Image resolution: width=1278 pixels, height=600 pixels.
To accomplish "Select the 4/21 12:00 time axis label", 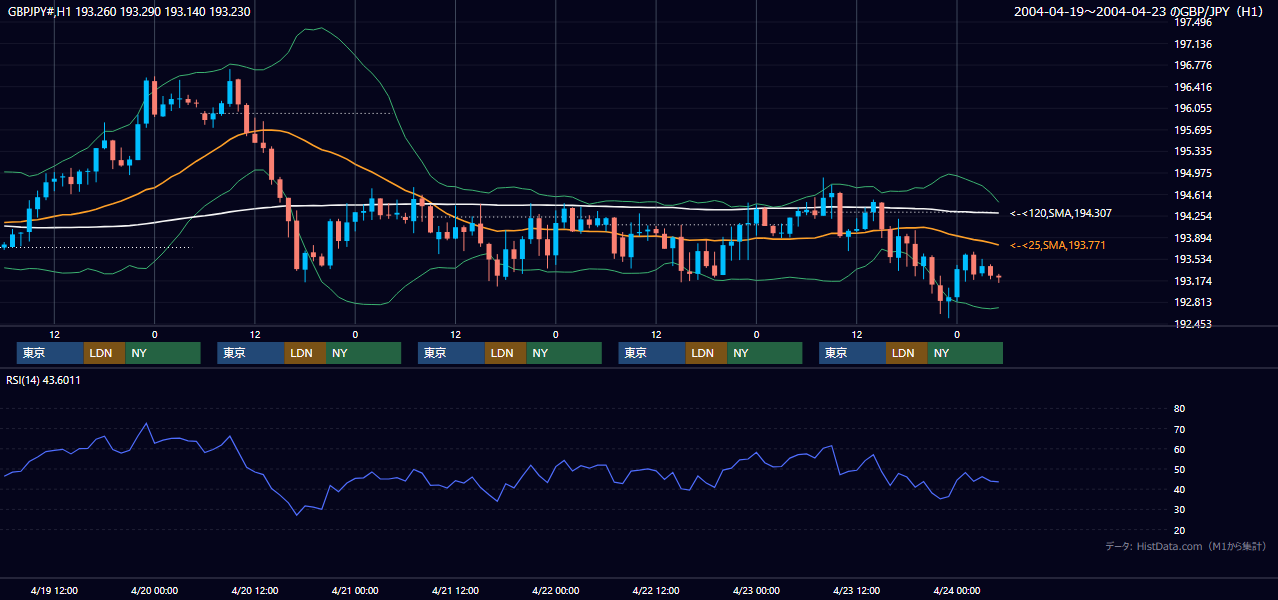I will click(x=455, y=591).
